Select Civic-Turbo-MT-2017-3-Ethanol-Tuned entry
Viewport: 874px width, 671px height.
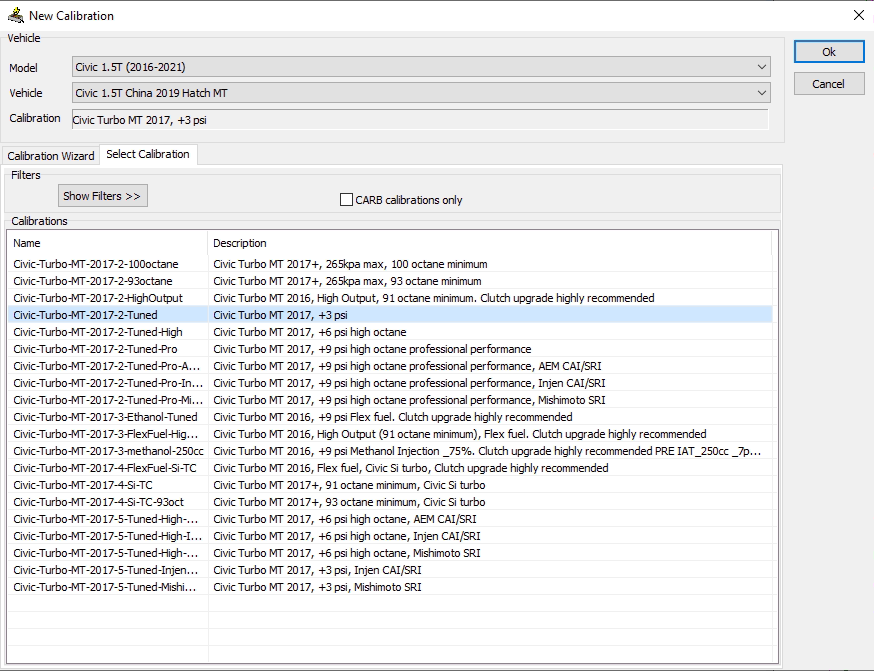[x=105, y=417]
